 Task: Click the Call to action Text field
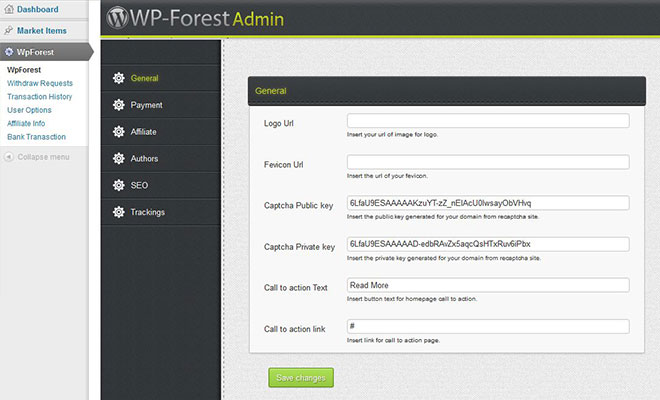[487, 285]
